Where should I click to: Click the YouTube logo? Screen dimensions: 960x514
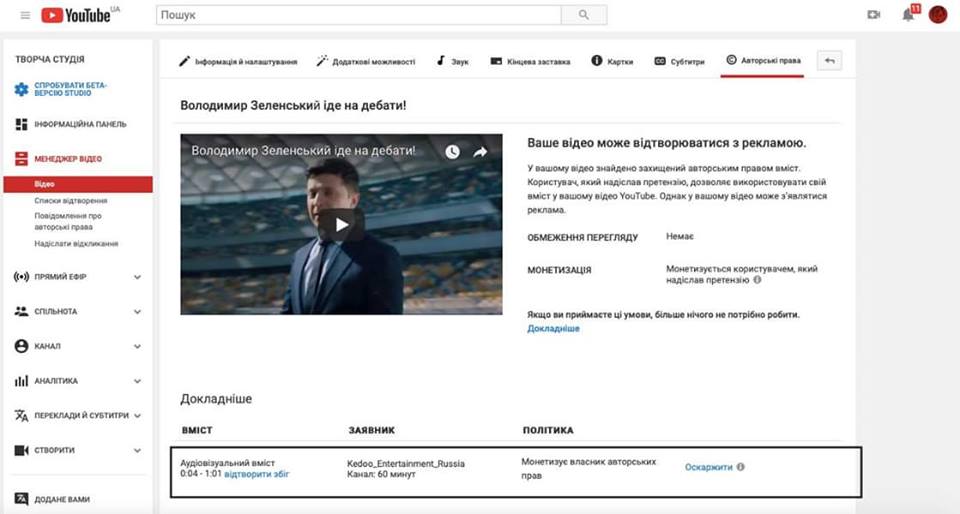pos(81,15)
